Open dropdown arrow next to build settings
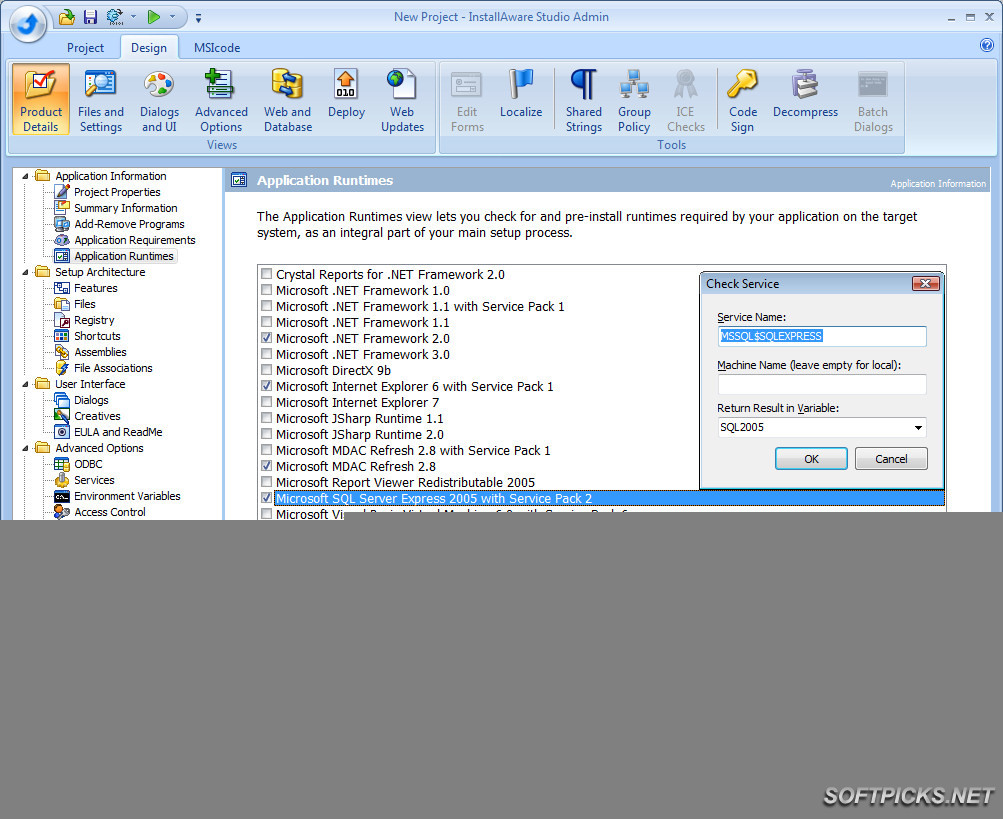The image size is (1003, 819). coord(133,17)
